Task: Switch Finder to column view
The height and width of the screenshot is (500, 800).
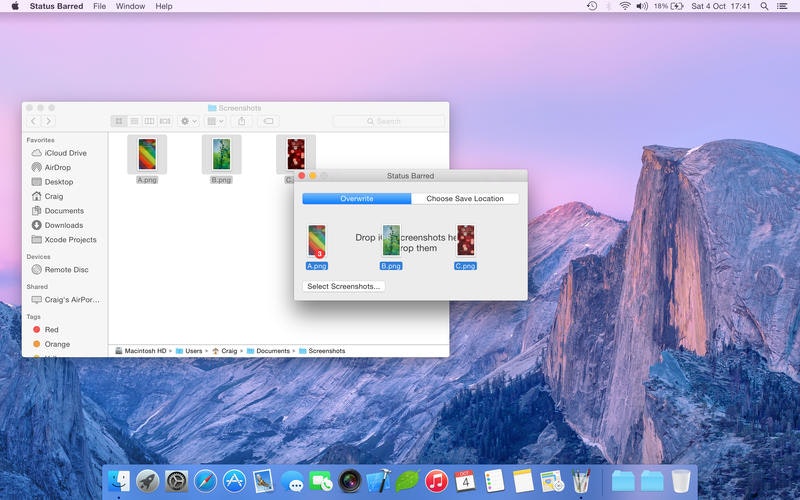Action: [x=149, y=121]
